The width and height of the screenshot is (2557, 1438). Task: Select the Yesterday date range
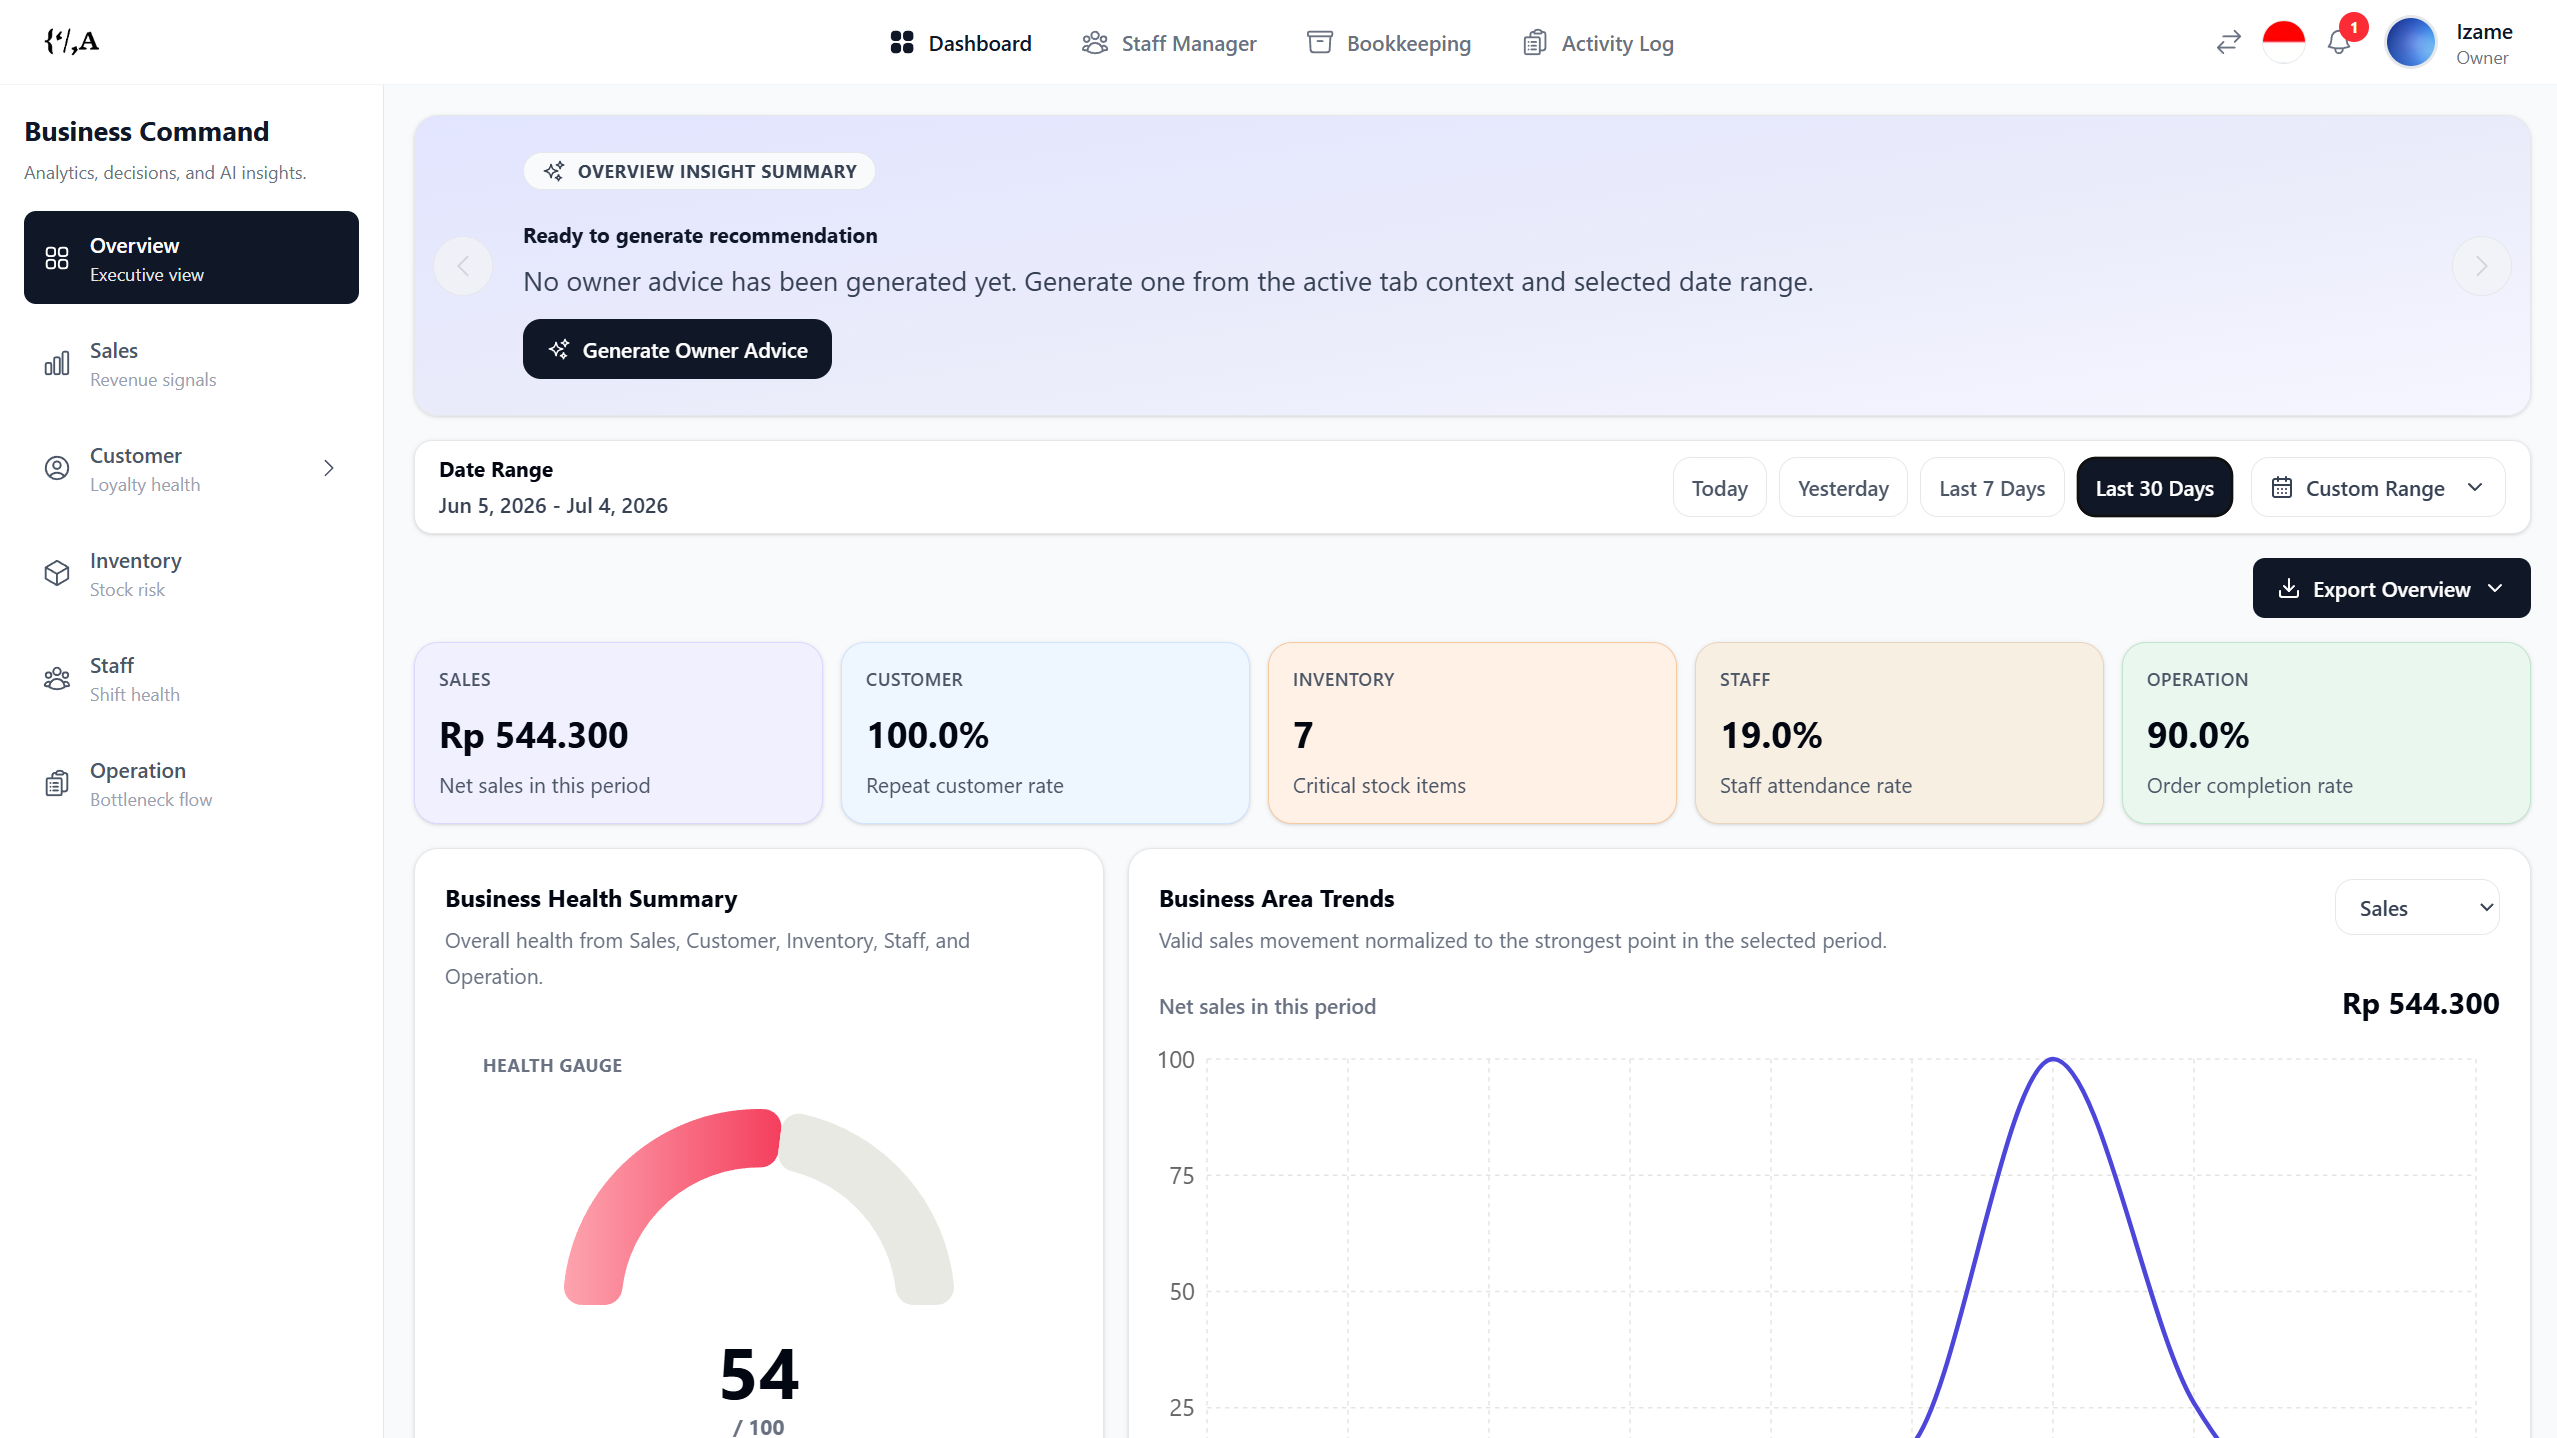1842,488
